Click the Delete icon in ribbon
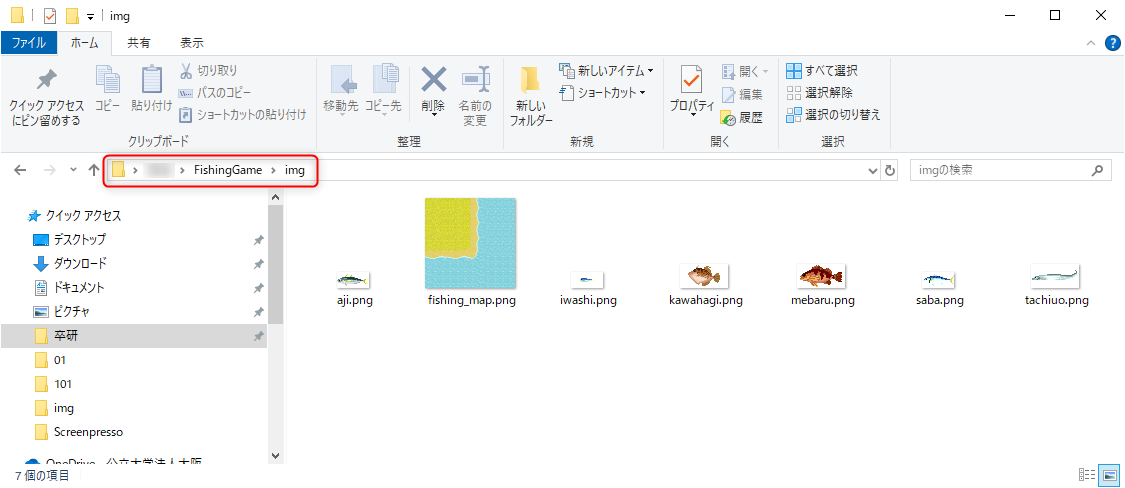Viewport: 1125px width, 488px height. (x=433, y=80)
